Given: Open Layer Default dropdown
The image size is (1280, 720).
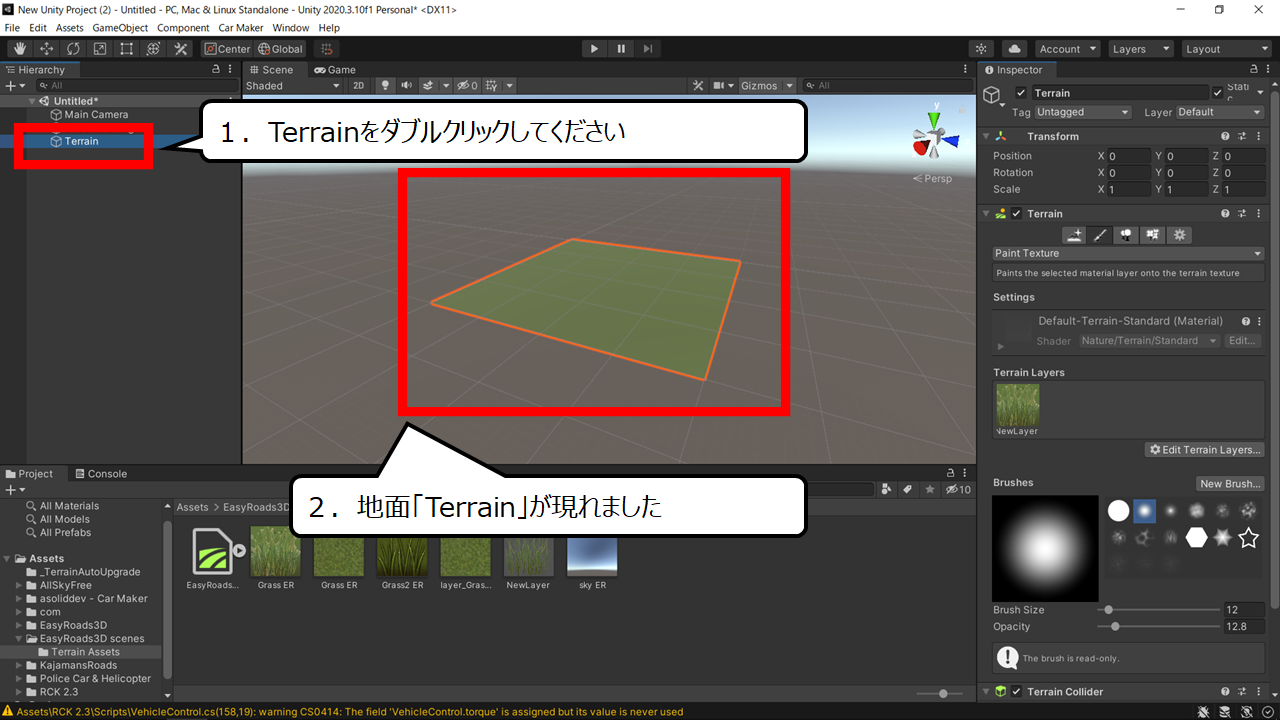Looking at the screenshot, I should [1218, 112].
